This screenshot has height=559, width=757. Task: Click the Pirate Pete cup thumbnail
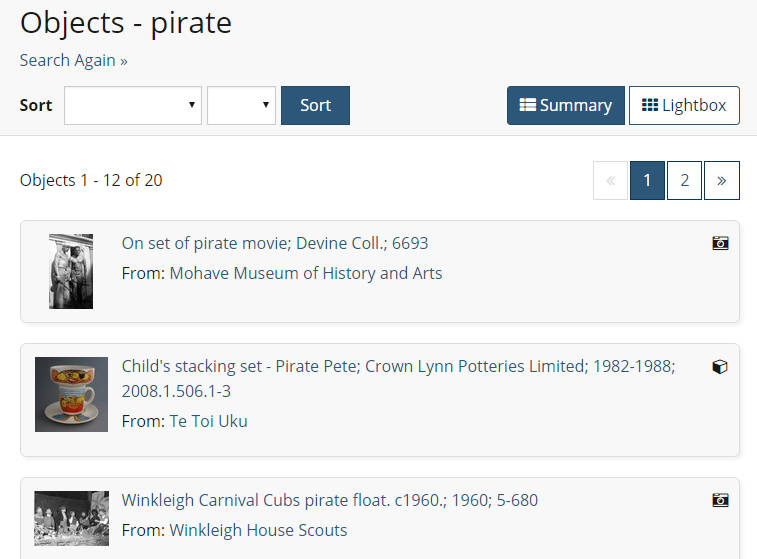click(x=71, y=394)
